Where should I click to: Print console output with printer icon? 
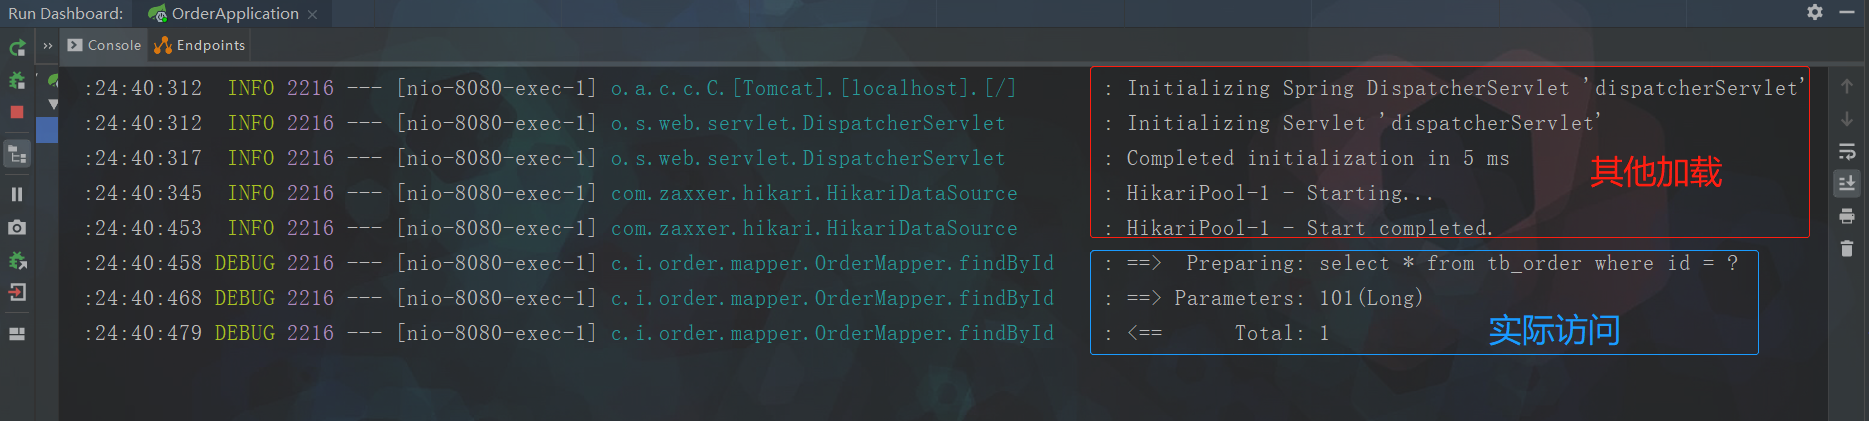click(x=1847, y=216)
